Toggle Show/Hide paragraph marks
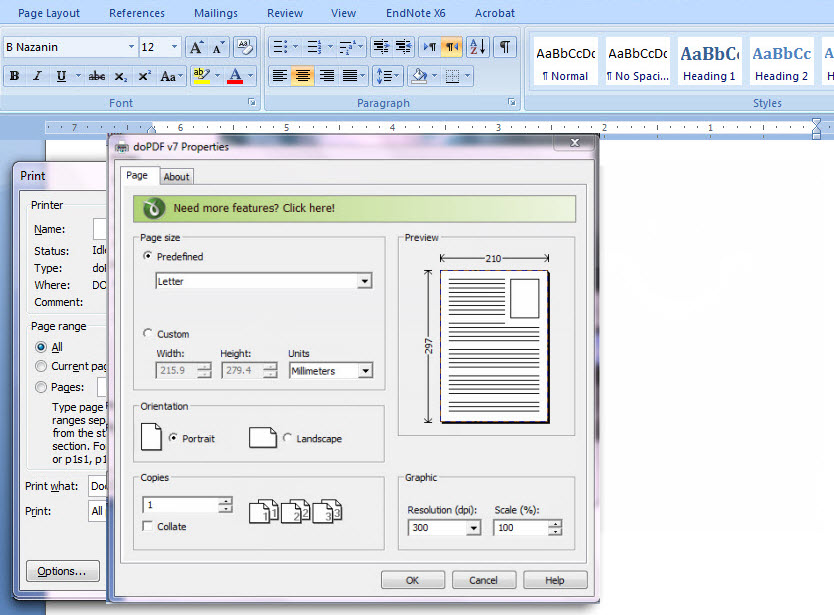The height and width of the screenshot is (615, 834). [x=505, y=47]
